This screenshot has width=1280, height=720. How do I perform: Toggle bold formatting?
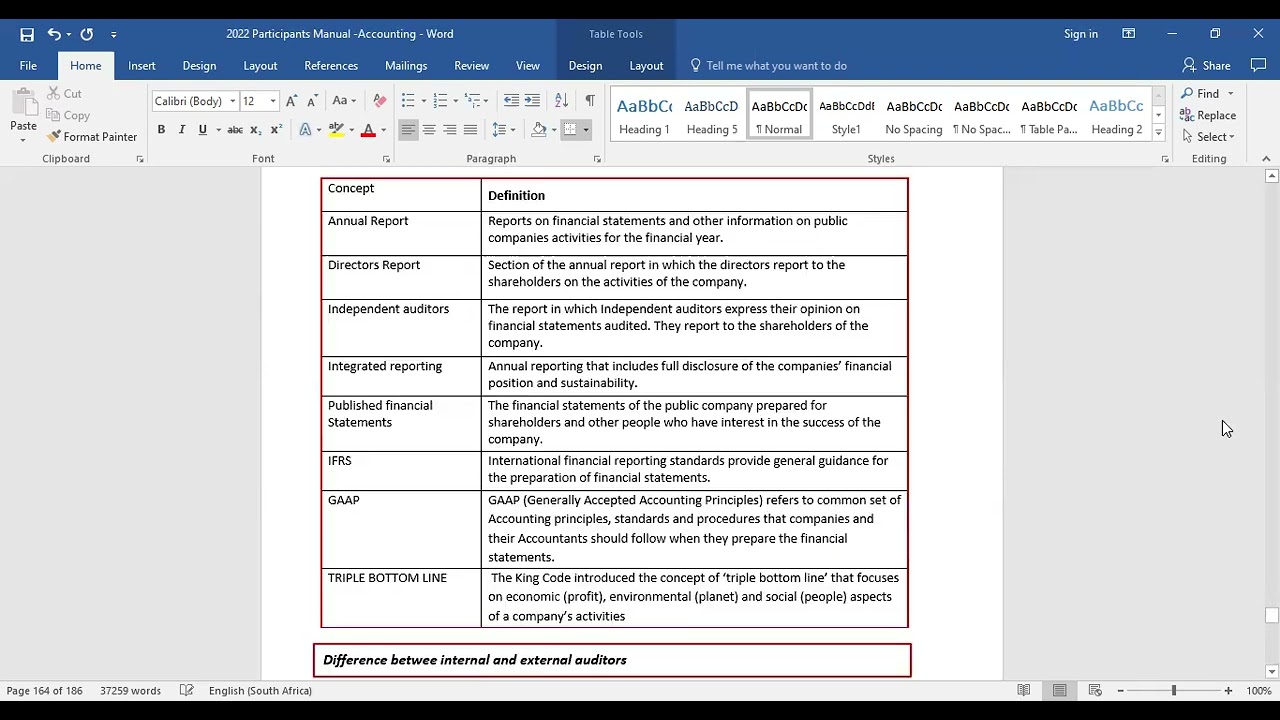(x=161, y=130)
